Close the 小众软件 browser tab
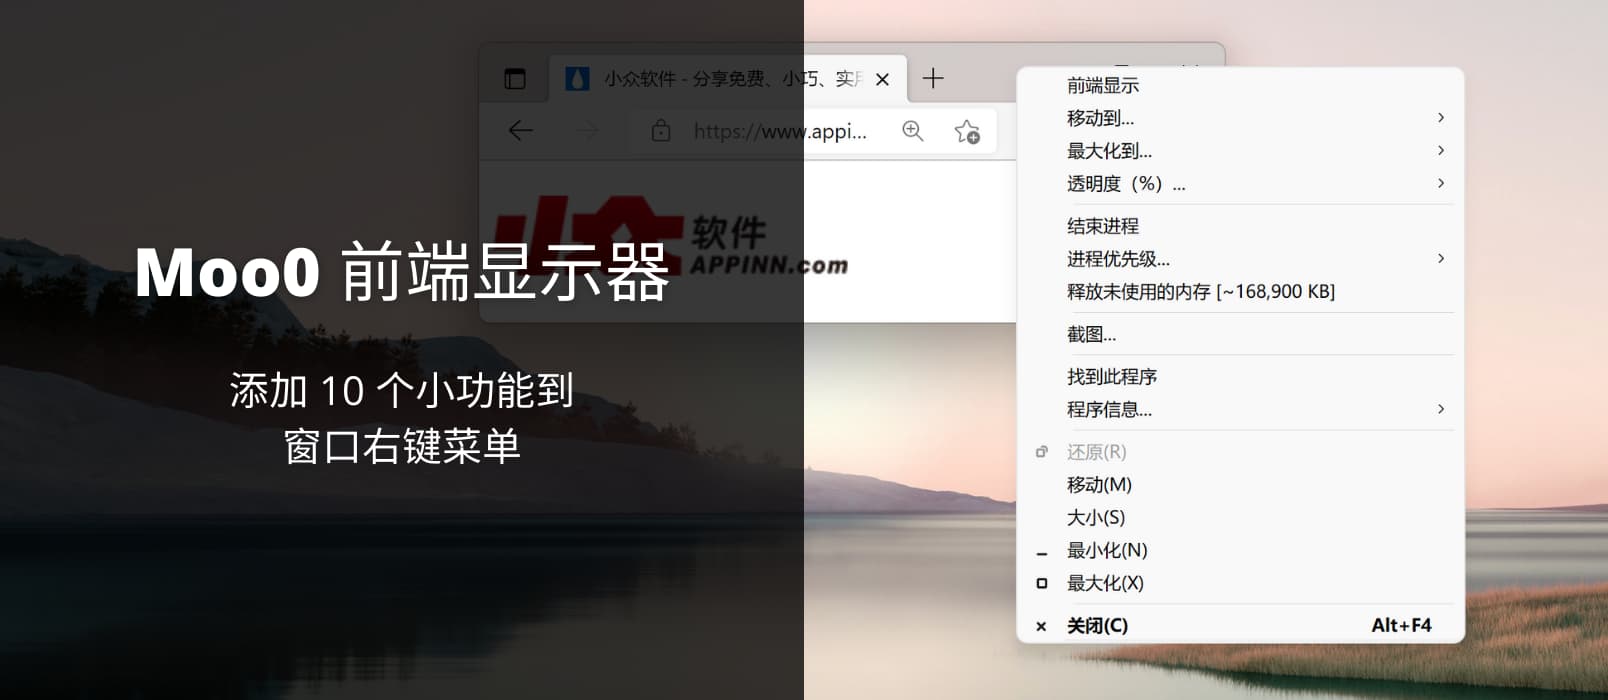The height and width of the screenshot is (700, 1608). point(882,79)
